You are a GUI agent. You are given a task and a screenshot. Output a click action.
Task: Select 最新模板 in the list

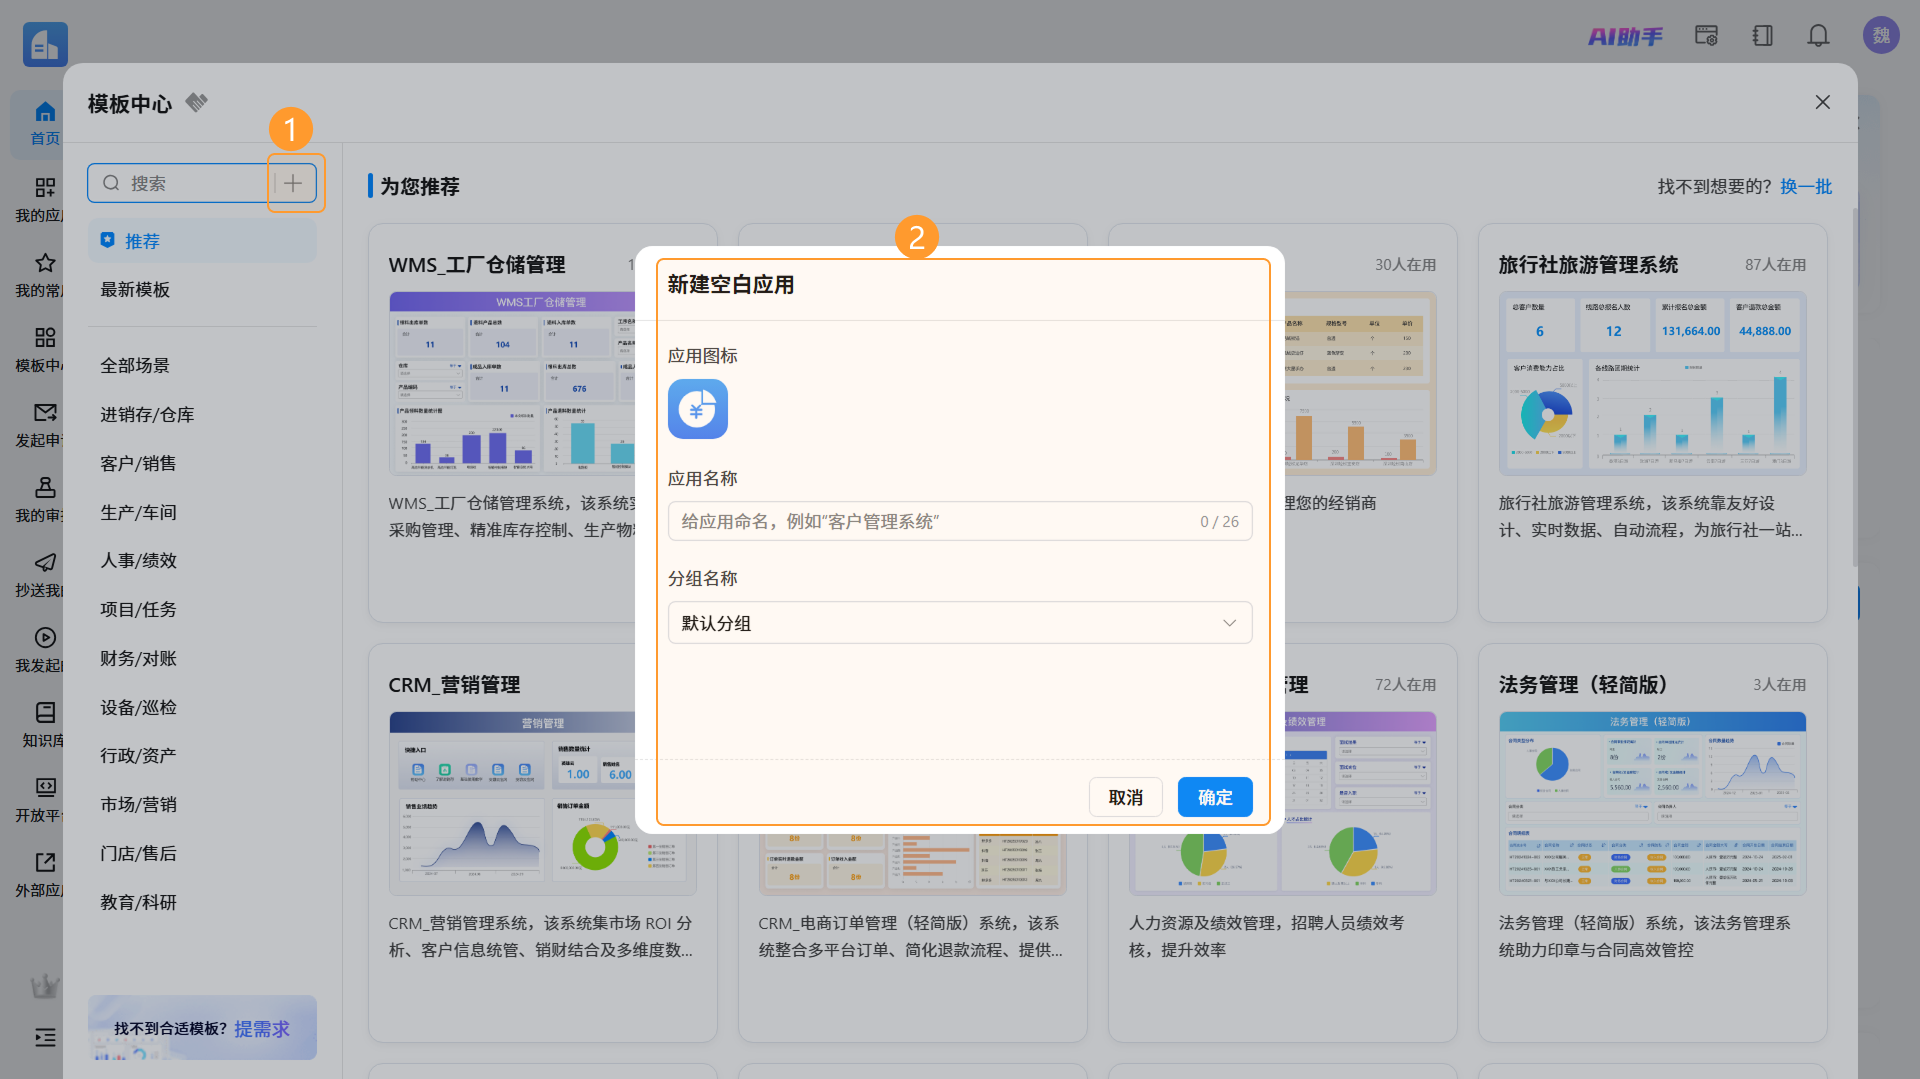135,290
